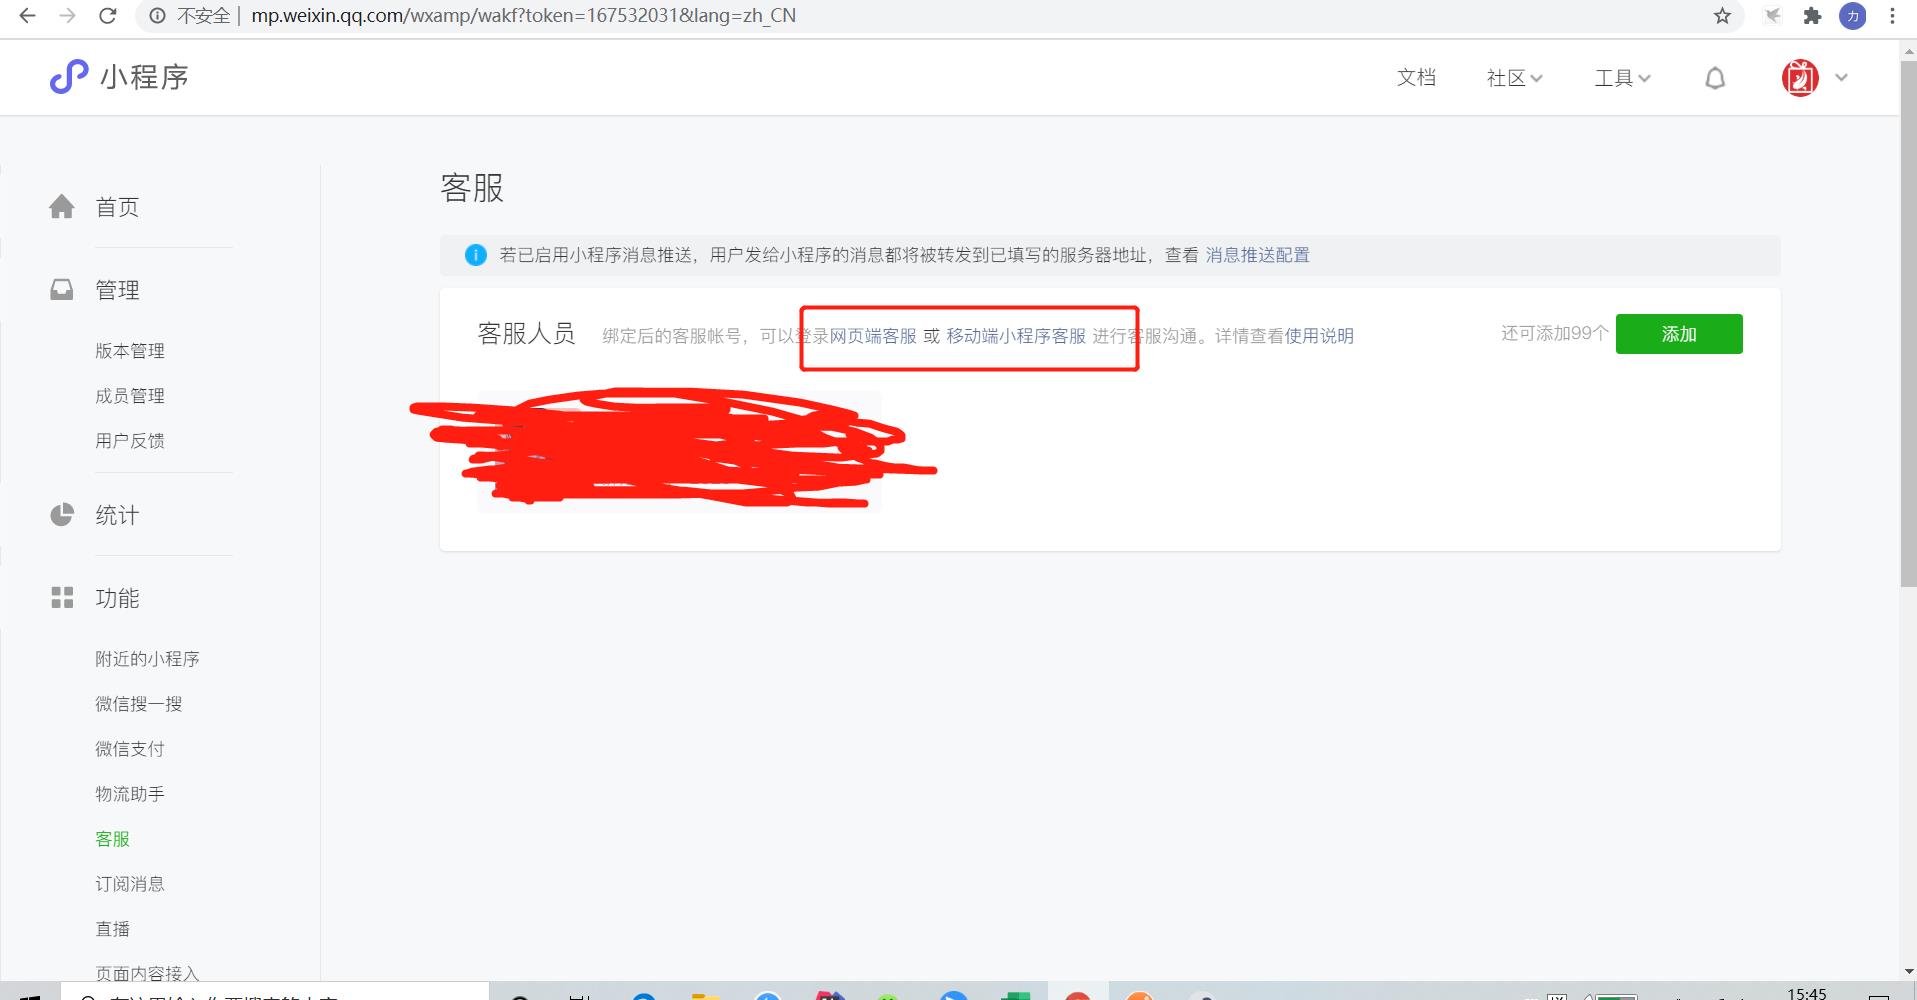
Task: Click the blue info icon in notice bar
Action: 475,255
